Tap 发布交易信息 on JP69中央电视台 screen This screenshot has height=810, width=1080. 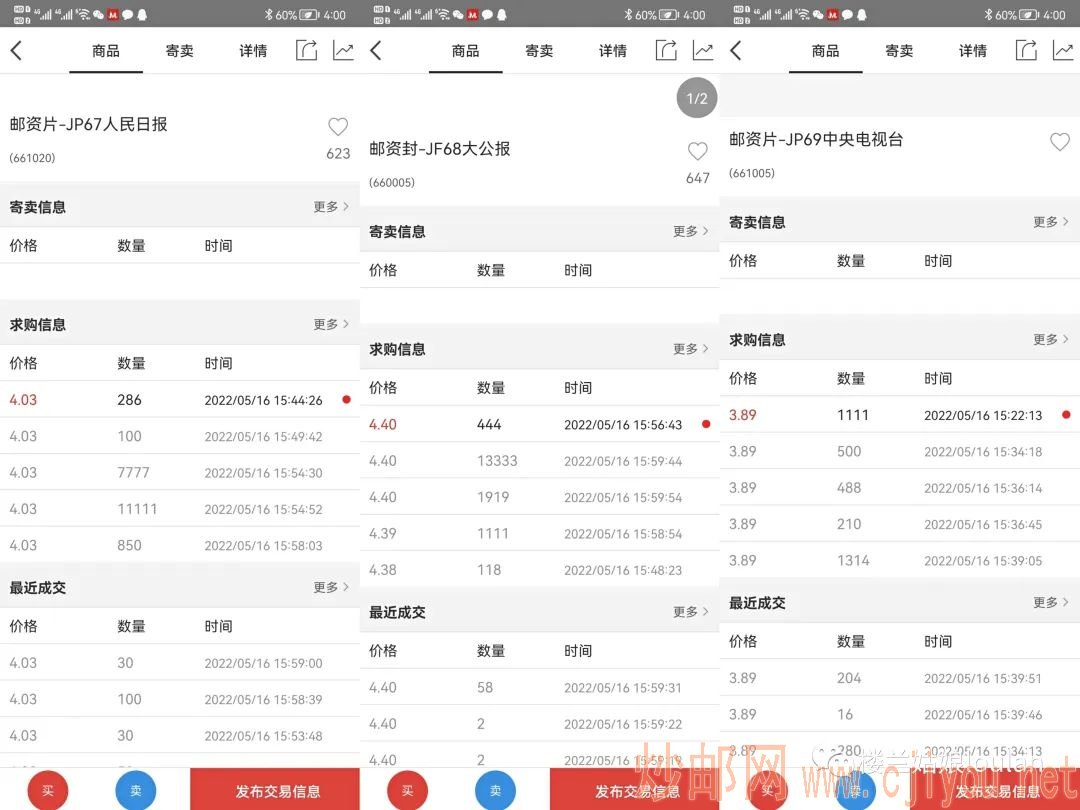click(995, 789)
